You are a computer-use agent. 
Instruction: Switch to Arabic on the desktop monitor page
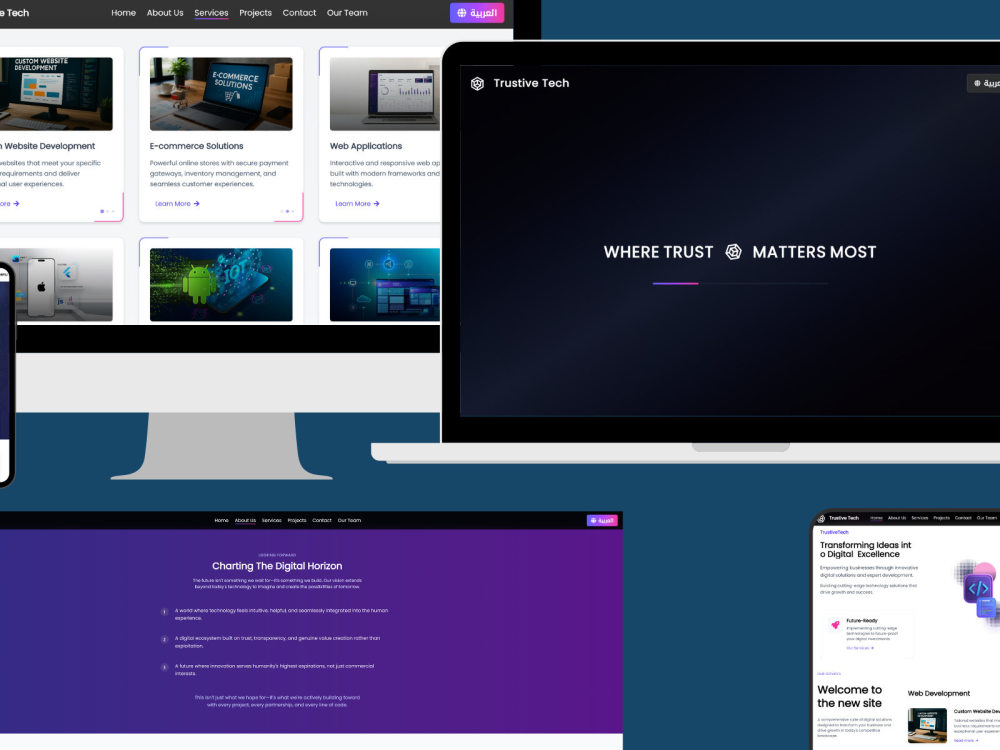(x=477, y=13)
